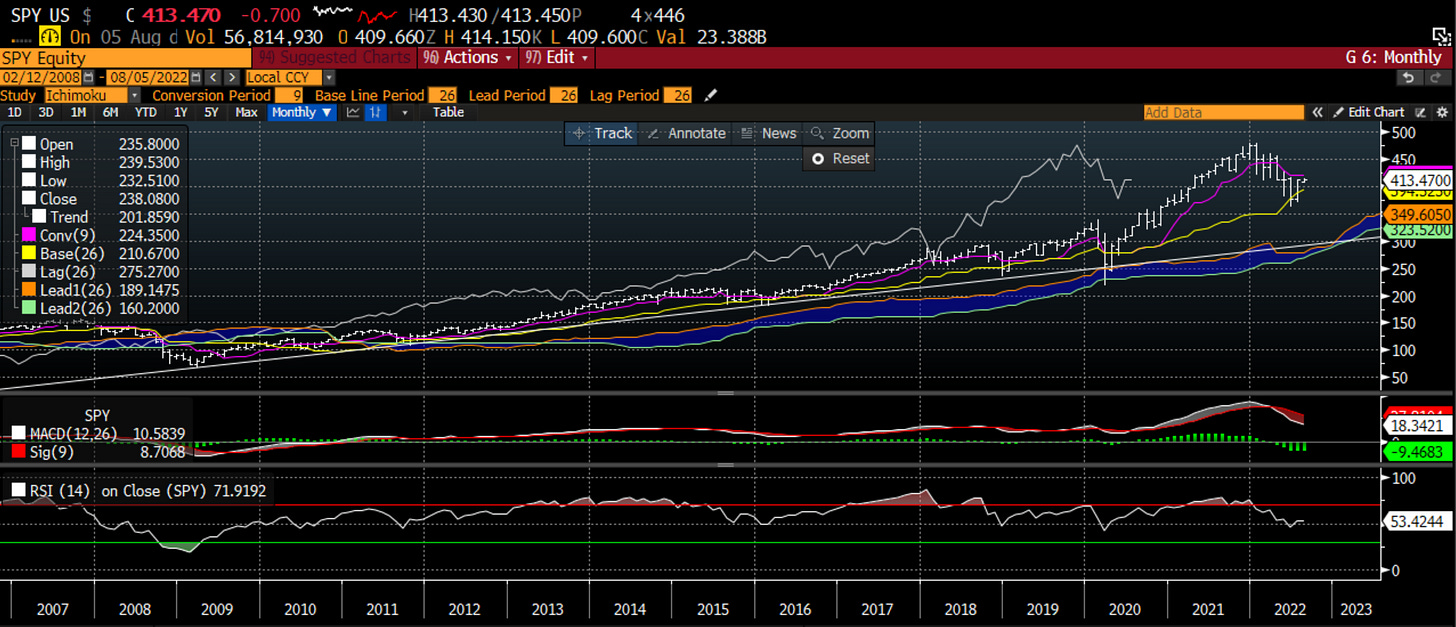Screen dimensions: 1456x627
Task: Open the start date calendar picker
Action: click(88, 77)
